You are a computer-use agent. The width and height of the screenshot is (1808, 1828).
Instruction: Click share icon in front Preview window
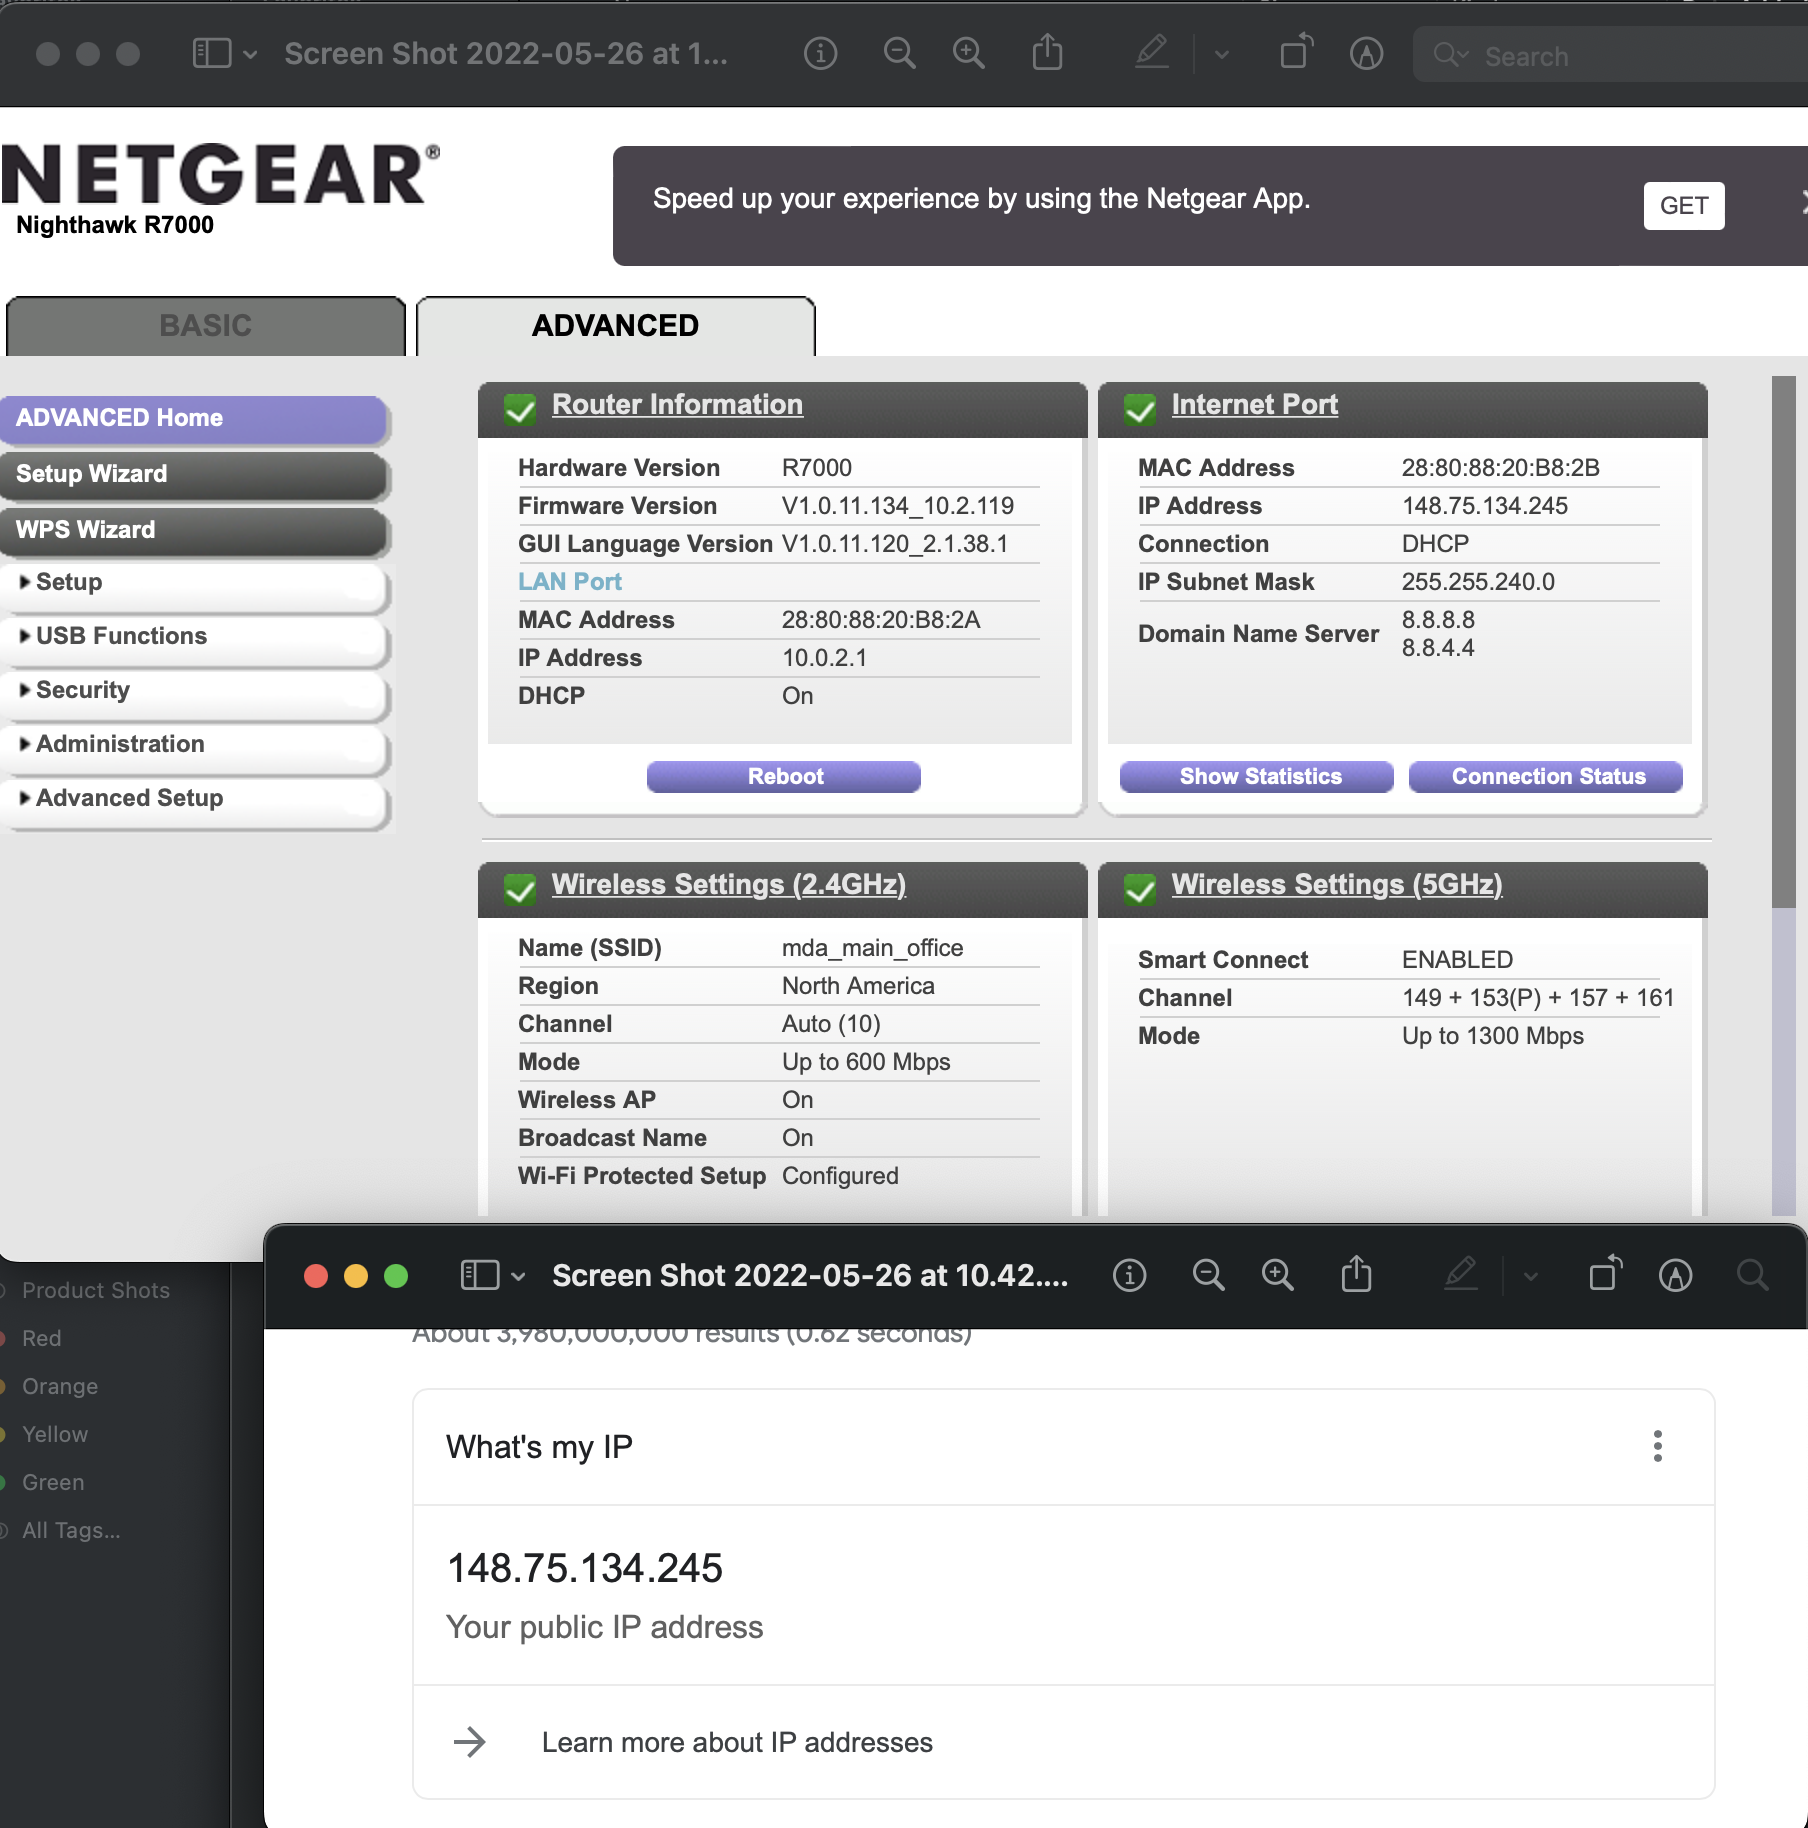tap(1356, 1275)
